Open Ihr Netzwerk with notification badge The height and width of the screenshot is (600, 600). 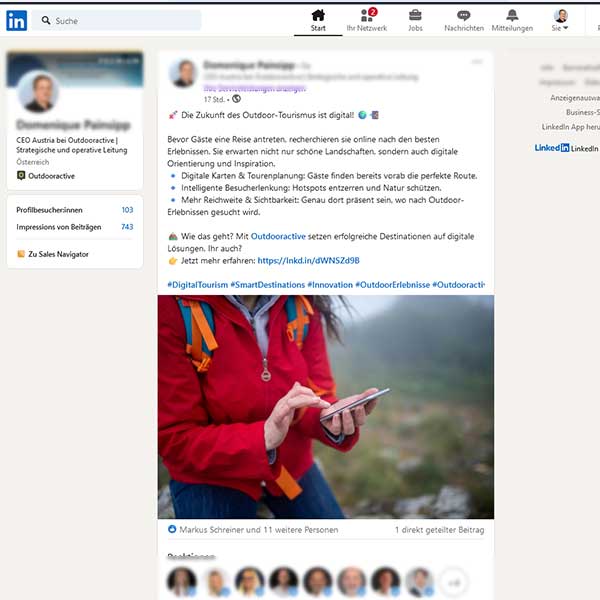click(367, 21)
